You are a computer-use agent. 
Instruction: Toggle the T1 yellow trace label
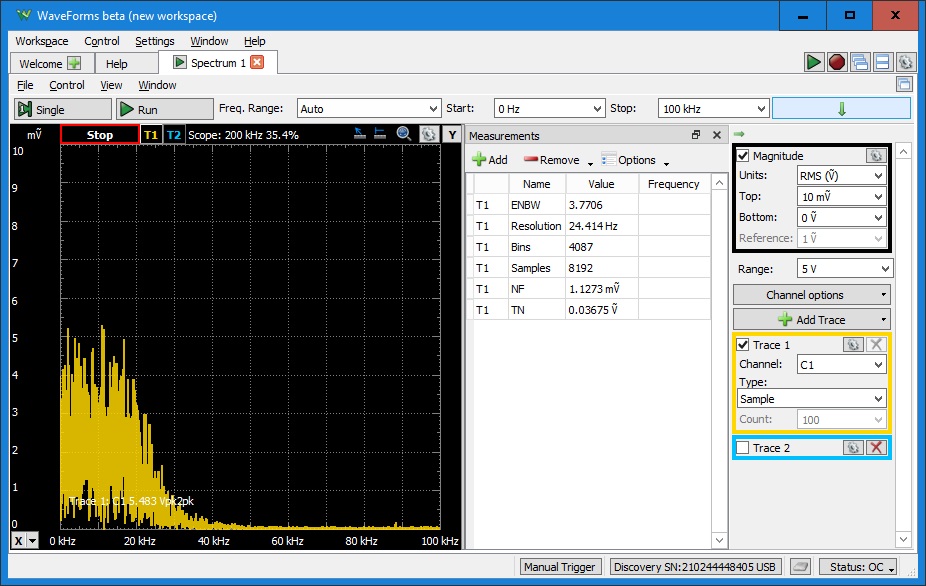pos(151,135)
